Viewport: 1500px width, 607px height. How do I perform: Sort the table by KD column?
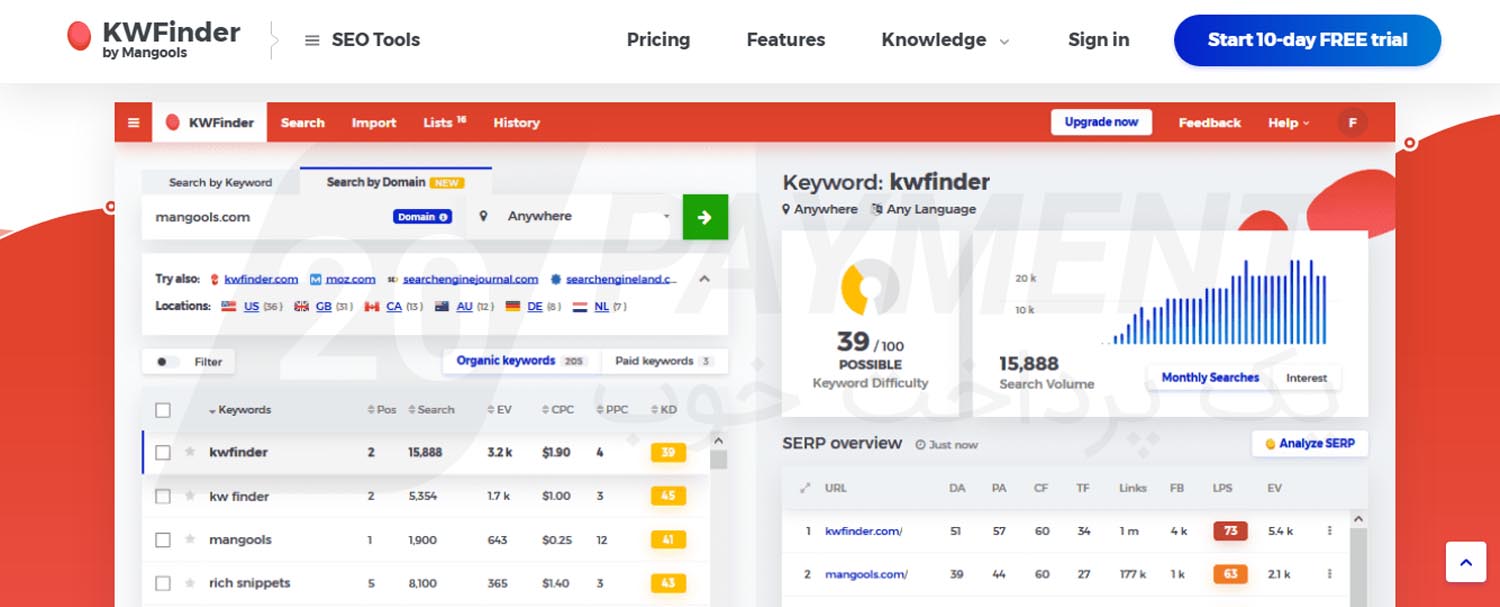[664, 410]
